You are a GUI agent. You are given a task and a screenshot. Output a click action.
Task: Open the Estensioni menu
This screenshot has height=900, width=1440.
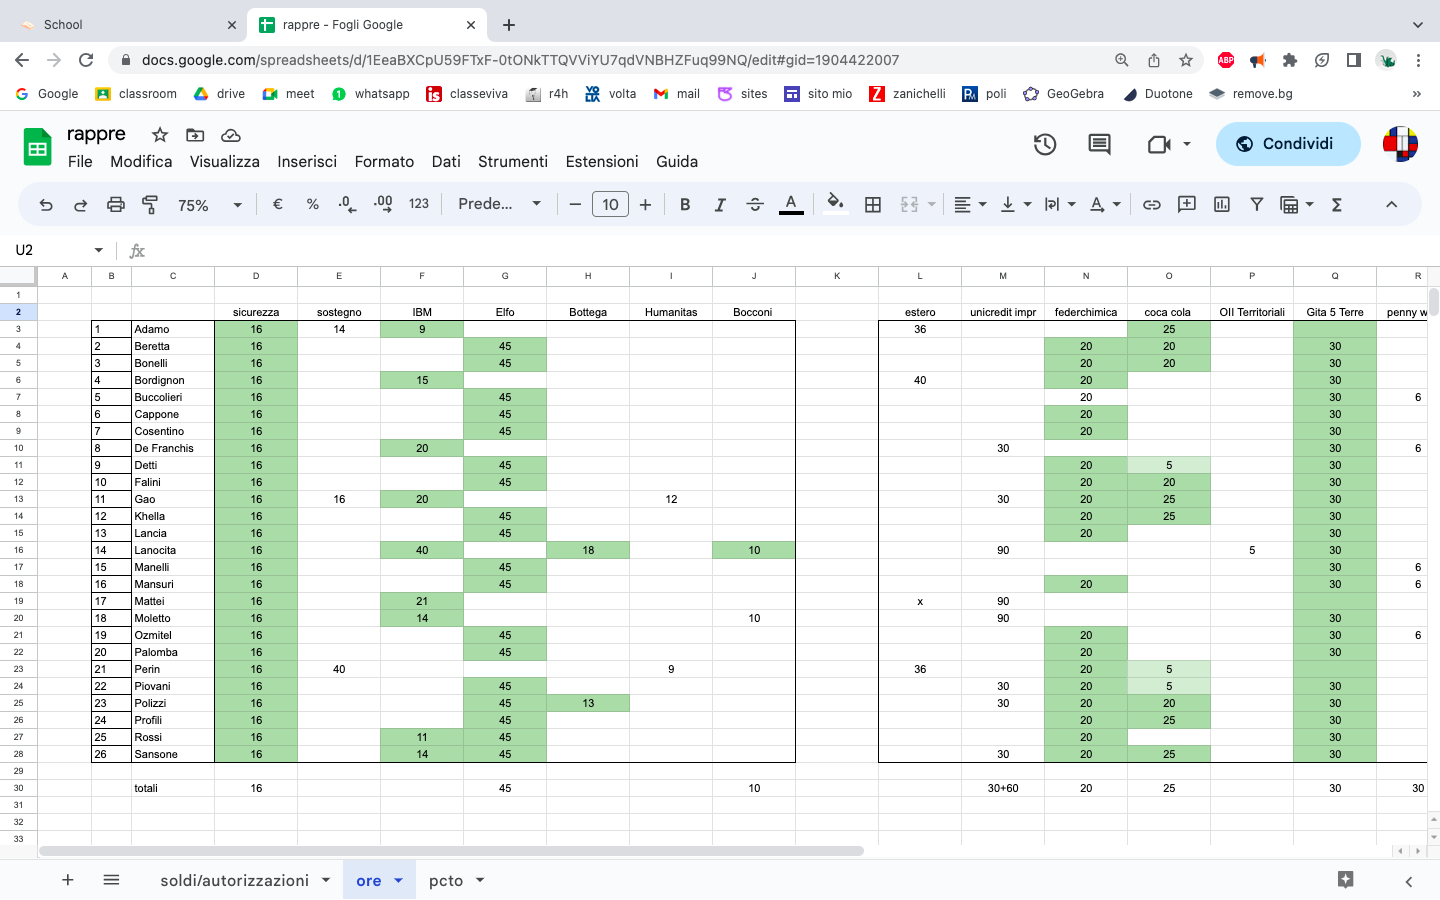click(x=602, y=162)
